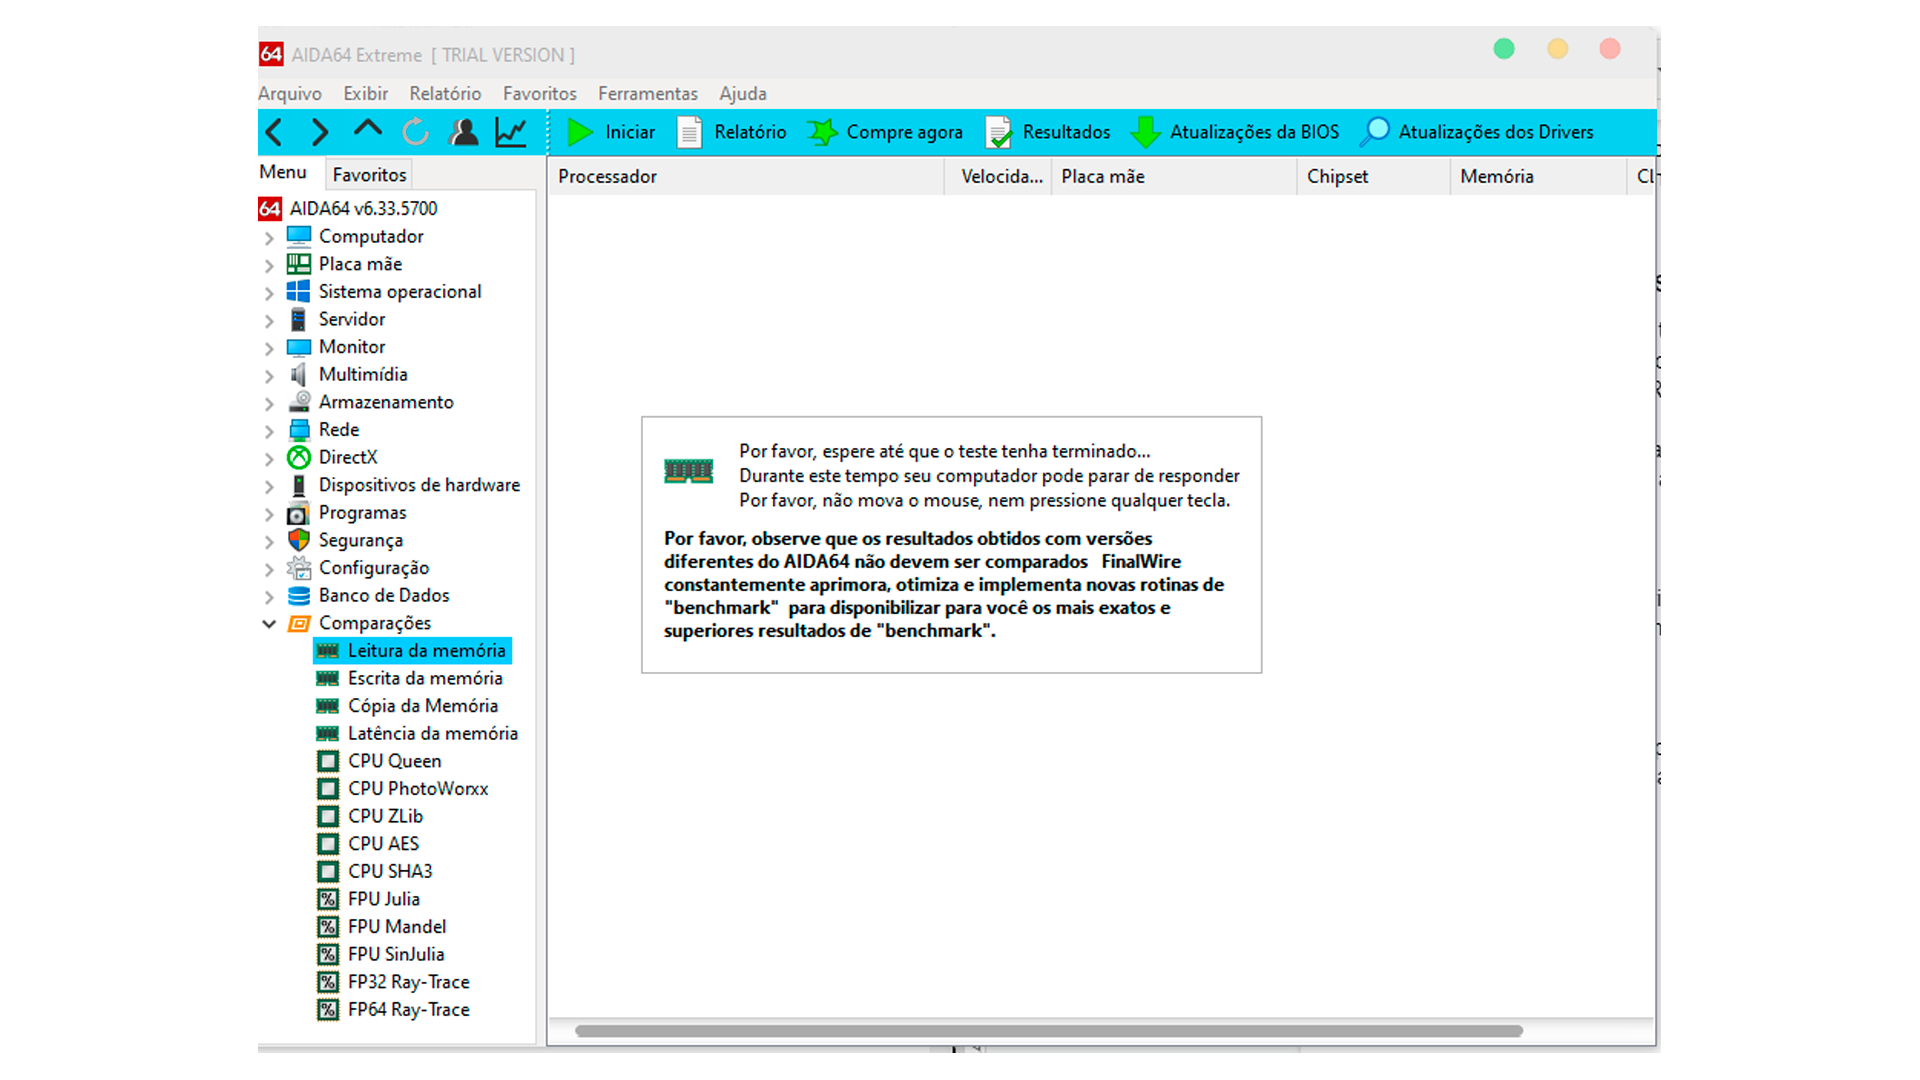Viewport: 1920px width, 1080px height.
Task: Expand the Sistema operacional node
Action: pos(269,293)
